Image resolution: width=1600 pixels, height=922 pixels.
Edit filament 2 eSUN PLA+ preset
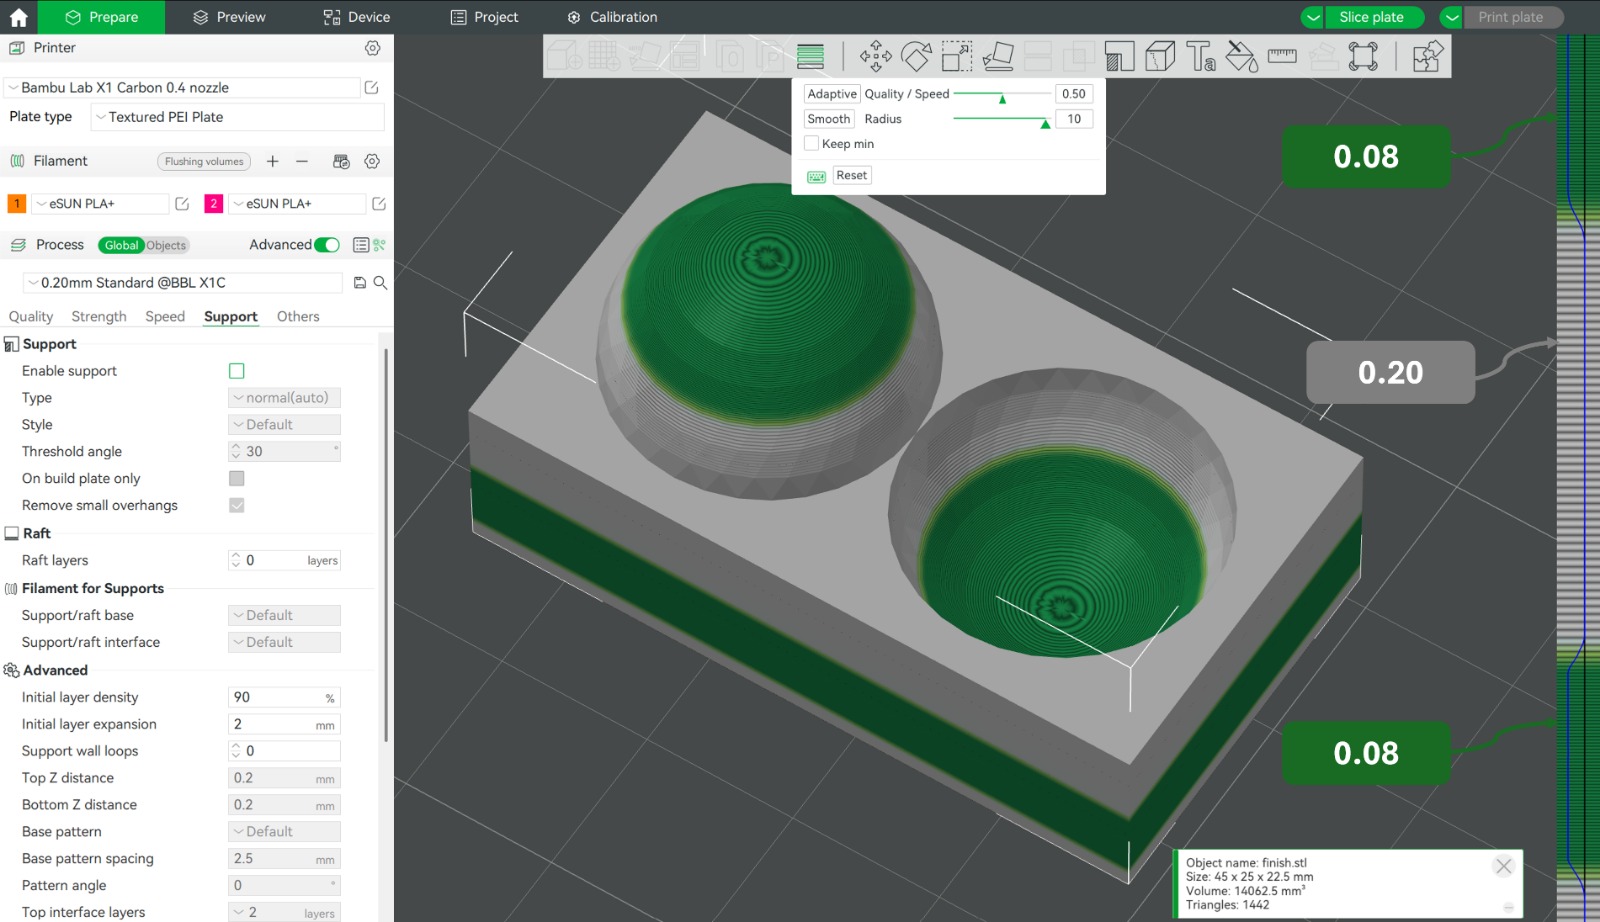(379, 204)
